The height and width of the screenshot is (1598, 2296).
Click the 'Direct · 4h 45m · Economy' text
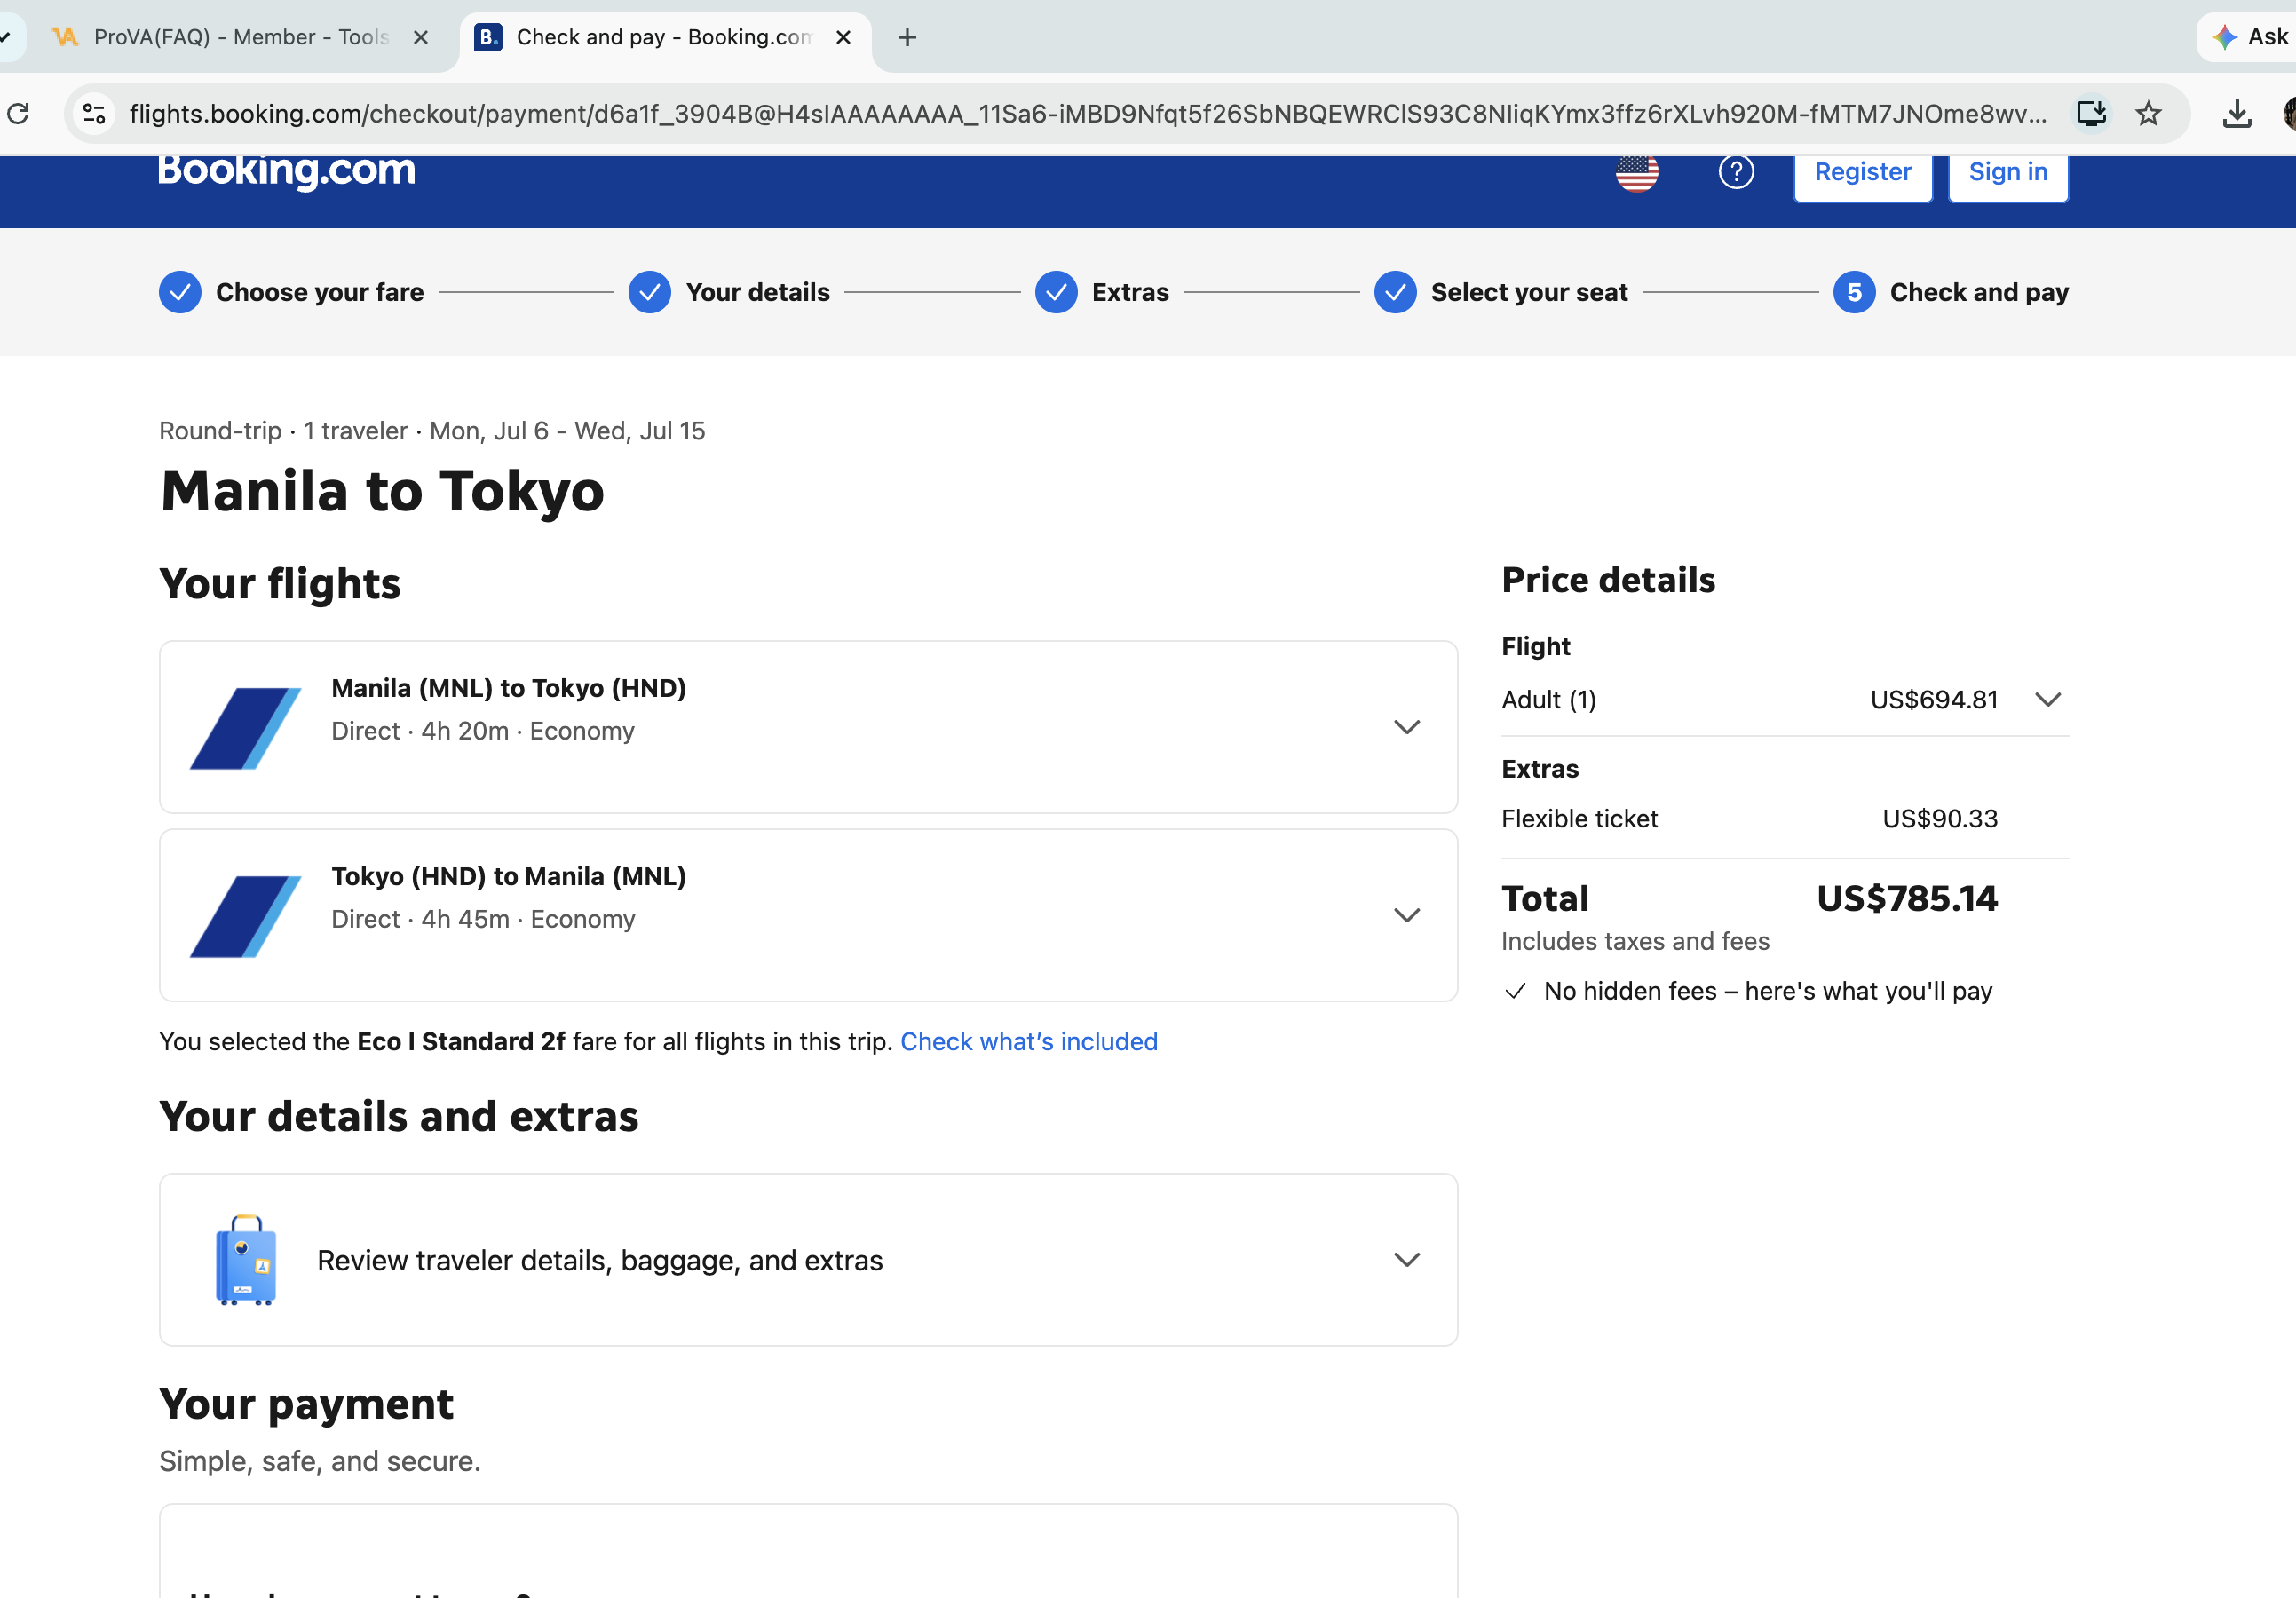coord(483,919)
